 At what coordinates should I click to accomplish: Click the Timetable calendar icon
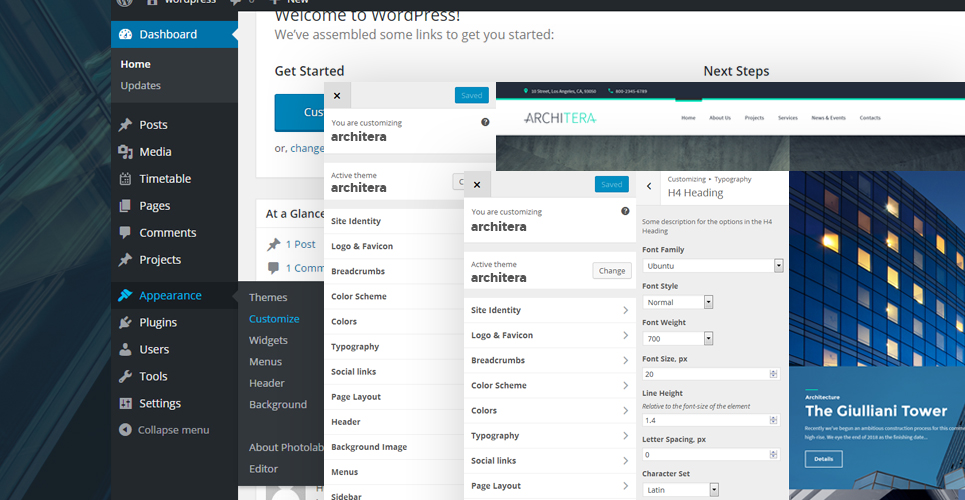(126, 179)
